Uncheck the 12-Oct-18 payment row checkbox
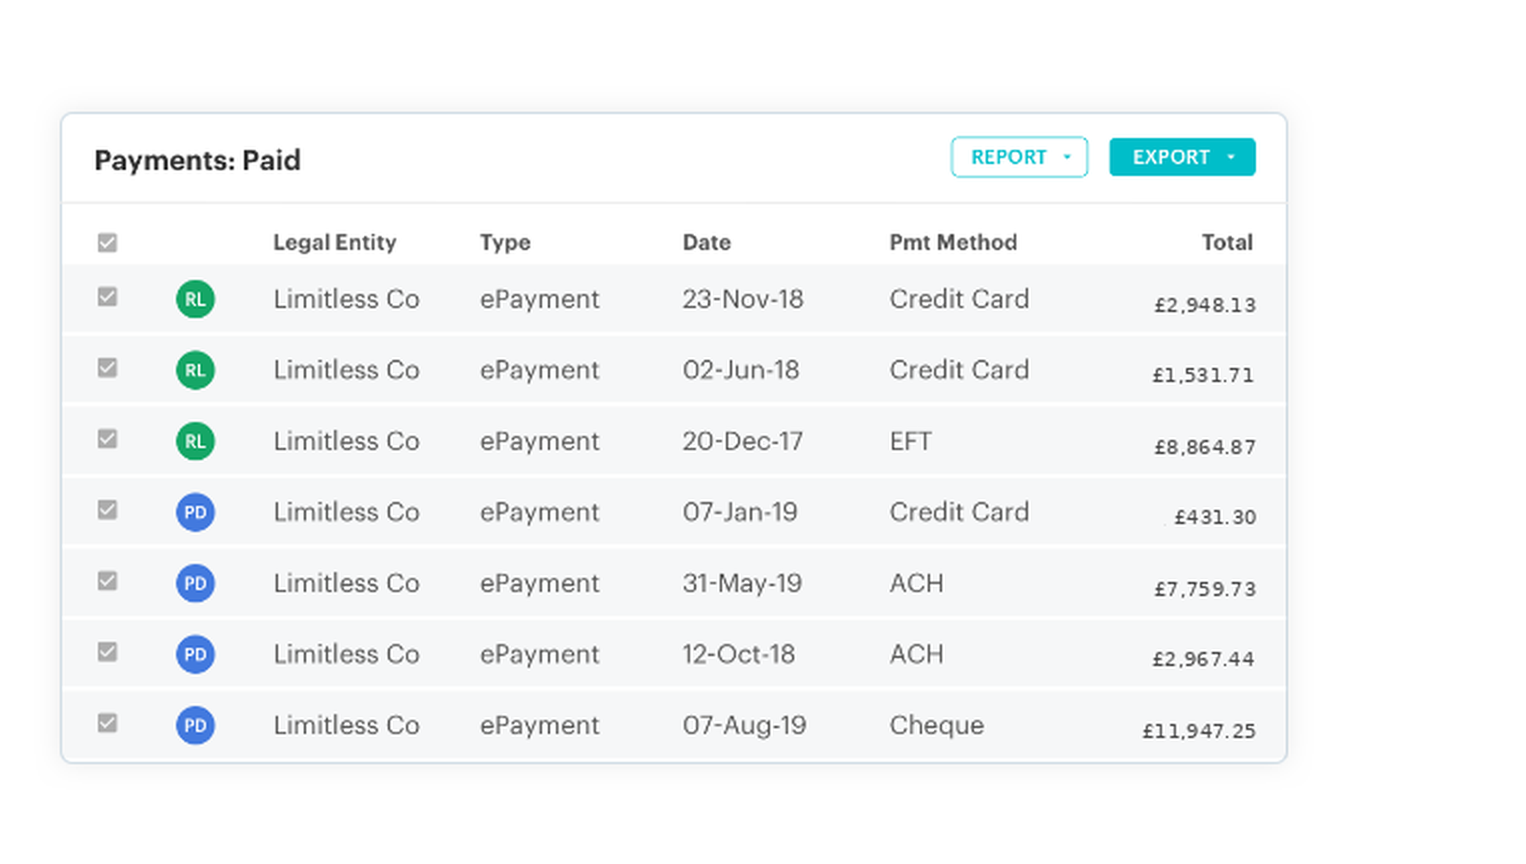 click(x=107, y=652)
